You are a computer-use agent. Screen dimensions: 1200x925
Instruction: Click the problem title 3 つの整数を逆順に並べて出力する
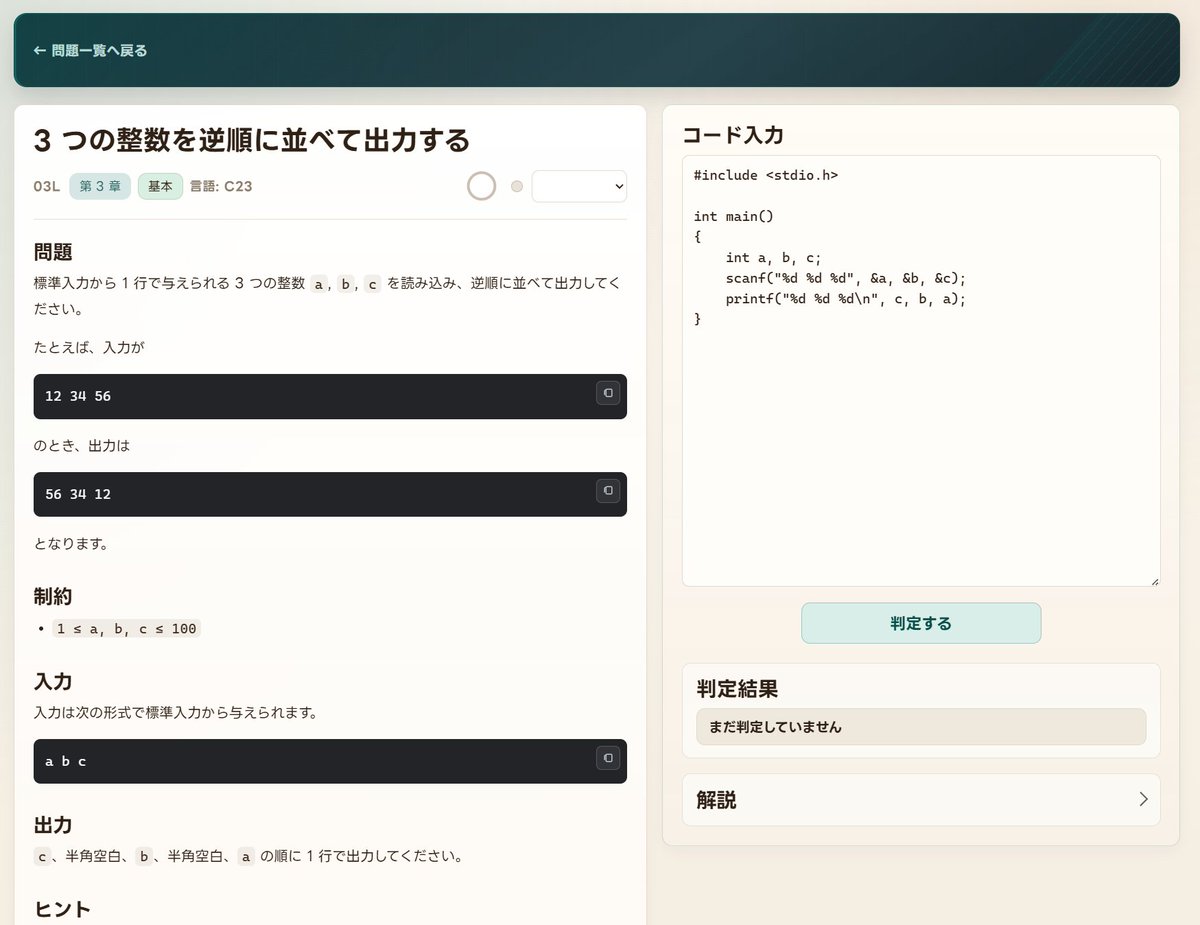click(x=252, y=140)
